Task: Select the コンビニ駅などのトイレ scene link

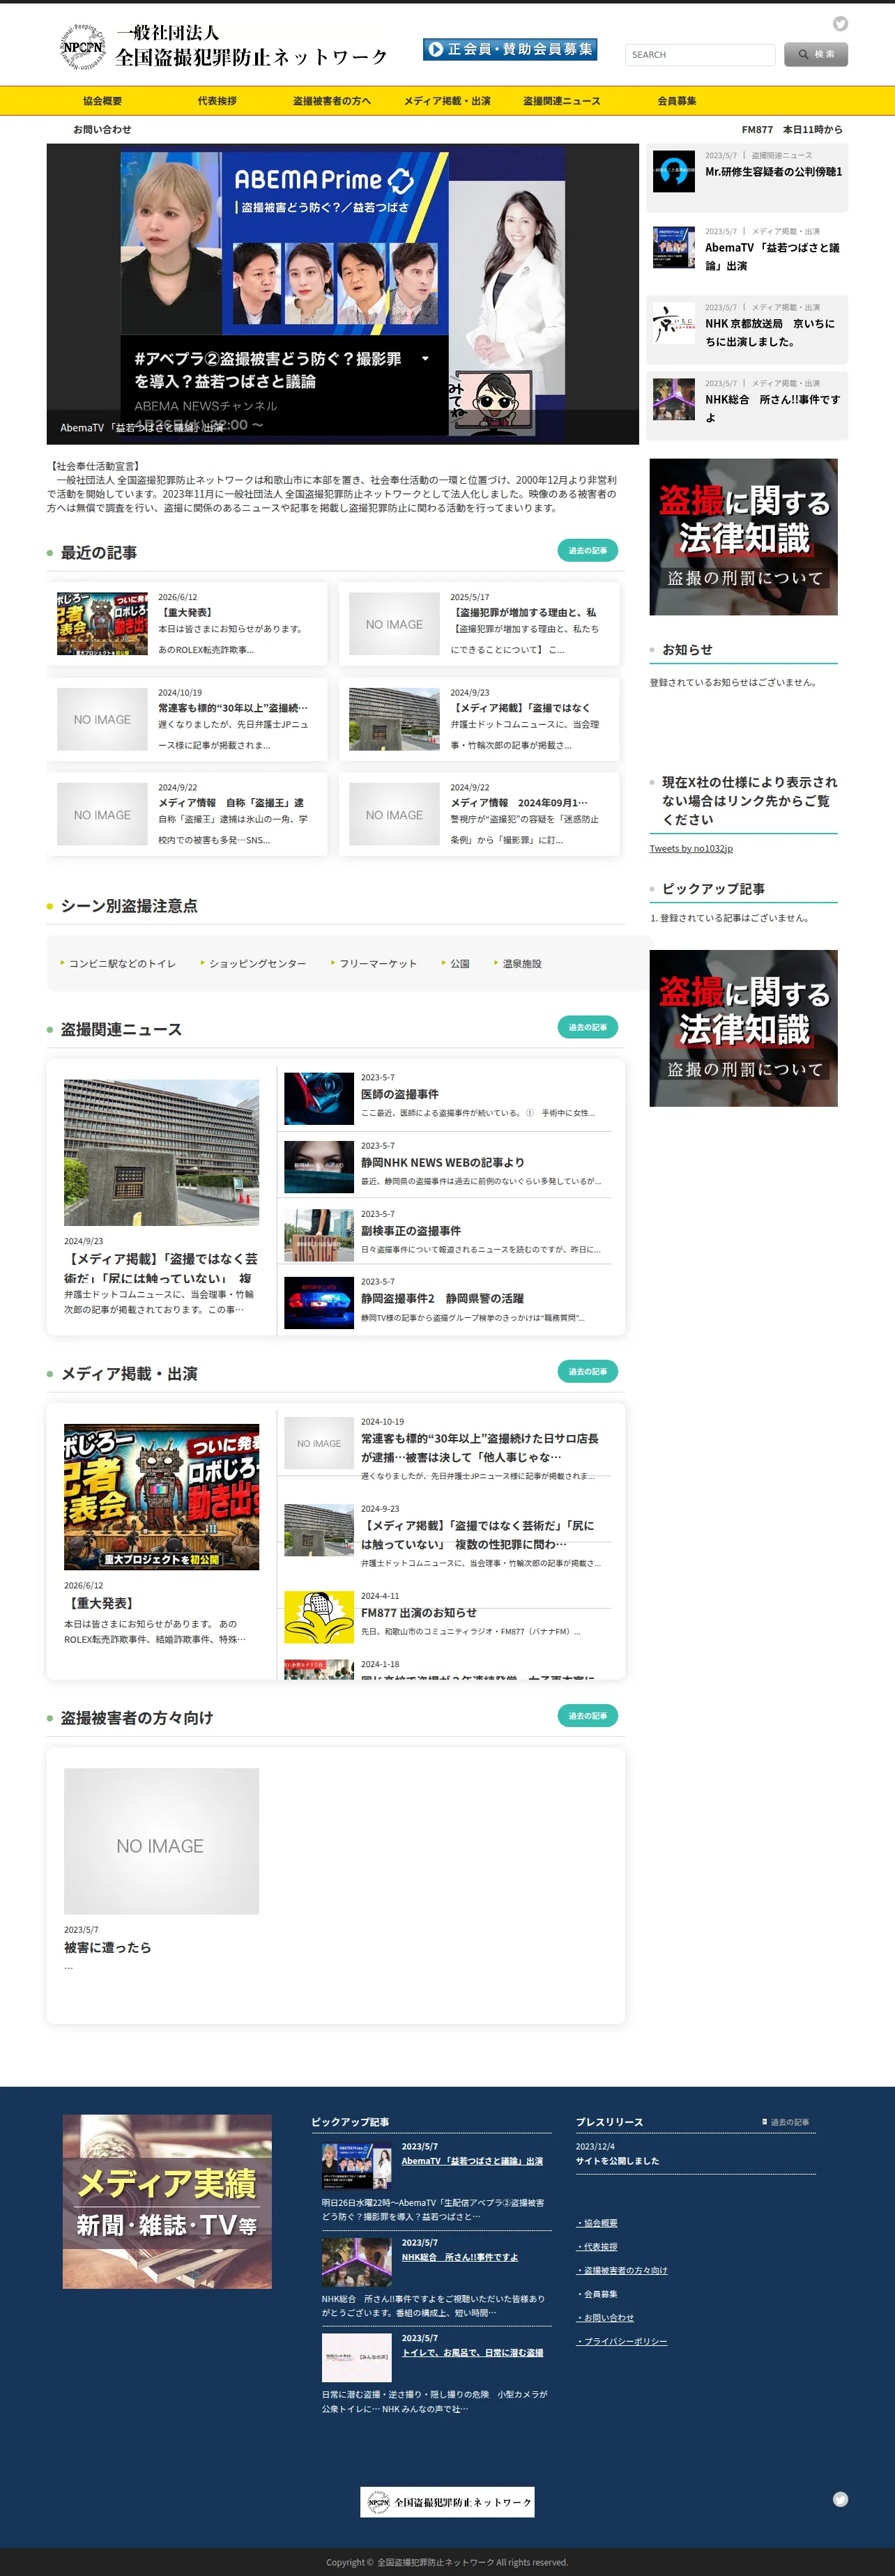Action: (x=122, y=964)
